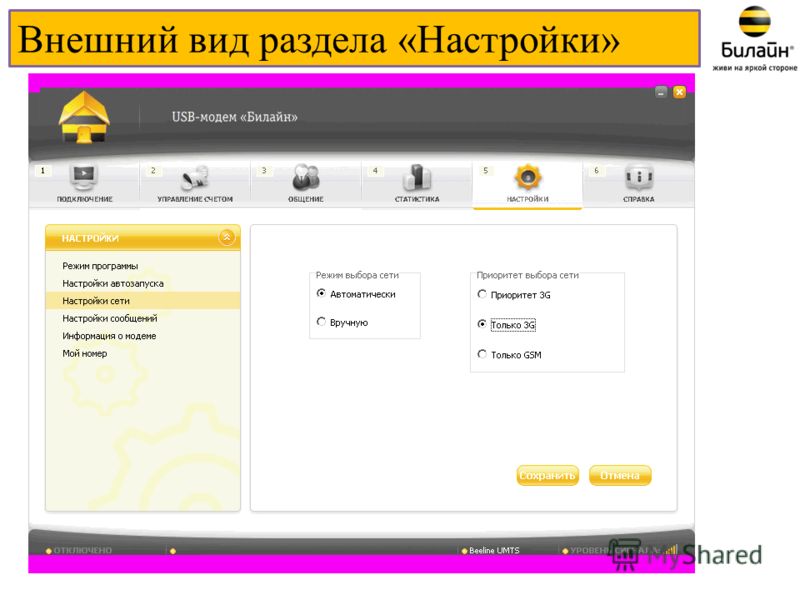
Task: Click the USB-модем «Билайн» title text
Action: 235,117
